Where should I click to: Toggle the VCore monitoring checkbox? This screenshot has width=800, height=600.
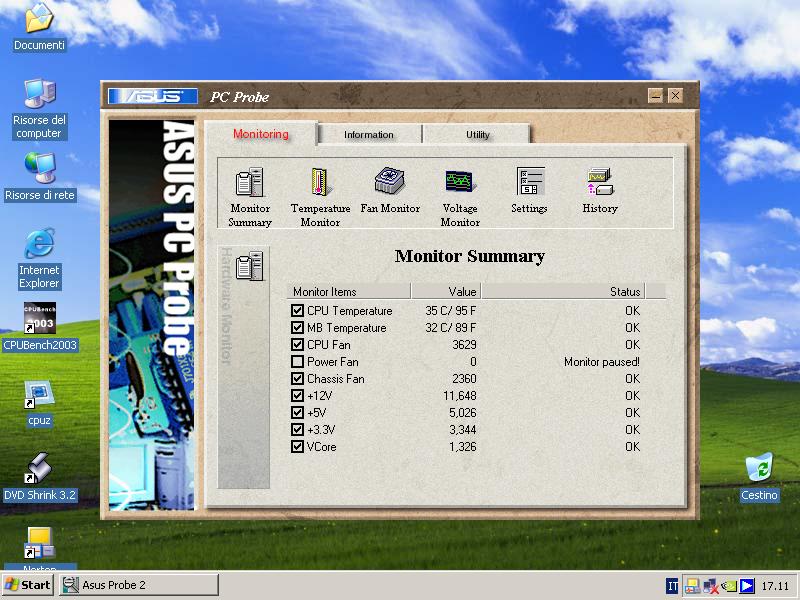(x=297, y=446)
